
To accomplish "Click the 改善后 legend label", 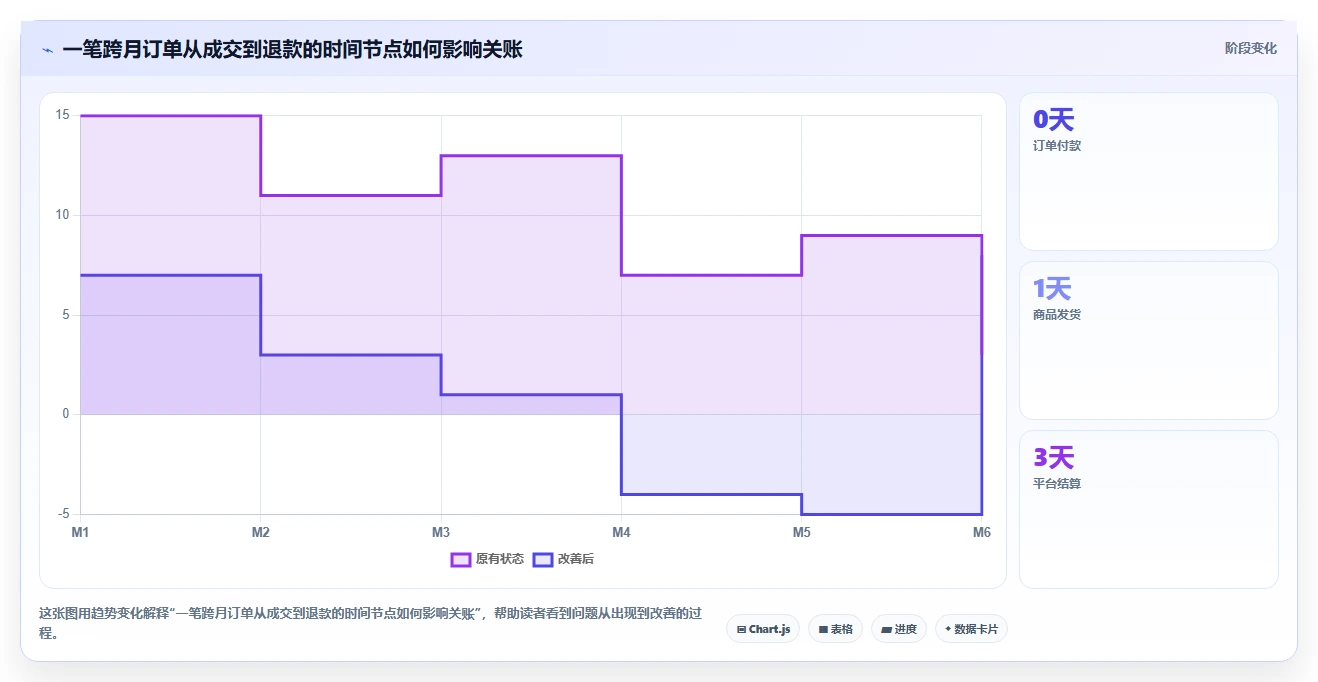I will pyautogui.click(x=576, y=559).
